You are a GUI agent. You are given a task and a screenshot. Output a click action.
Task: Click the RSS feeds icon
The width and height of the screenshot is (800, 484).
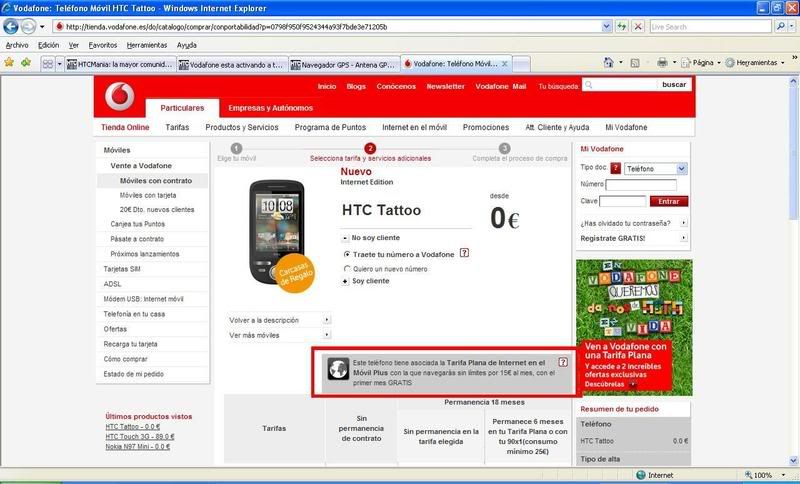coord(635,63)
